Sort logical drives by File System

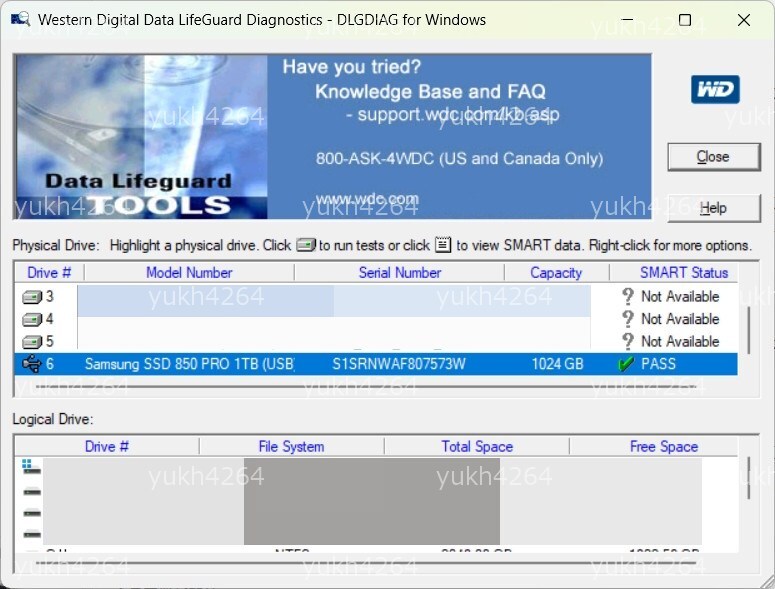click(291, 446)
